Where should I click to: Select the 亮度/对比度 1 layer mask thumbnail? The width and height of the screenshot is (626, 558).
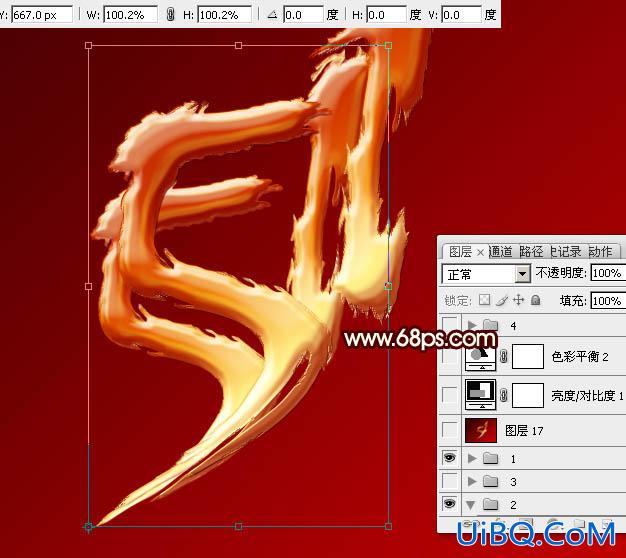(527, 395)
